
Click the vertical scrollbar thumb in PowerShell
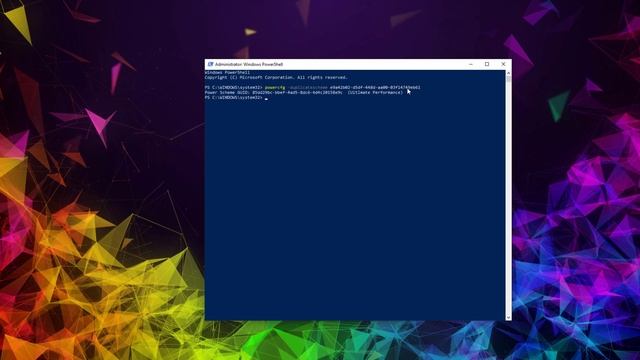click(508, 79)
